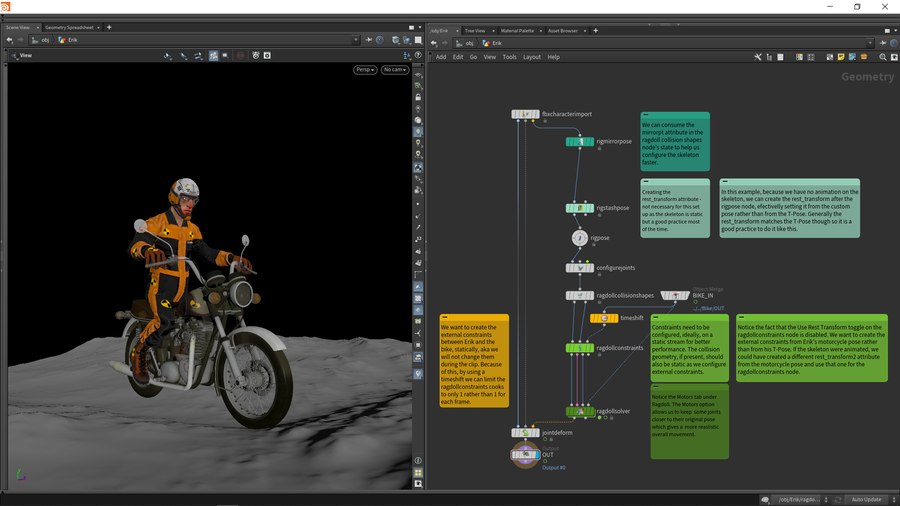Click the Auto Update button
Image resolution: width=900 pixels, height=506 pixels.
click(866, 499)
